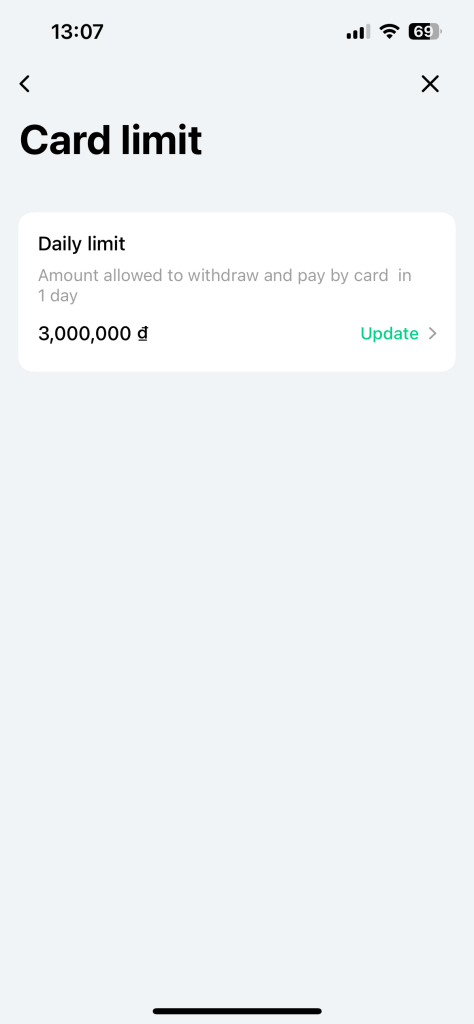Tap the đ currency symbol
Viewport: 474px width, 1024px height.
pyautogui.click(x=142, y=334)
